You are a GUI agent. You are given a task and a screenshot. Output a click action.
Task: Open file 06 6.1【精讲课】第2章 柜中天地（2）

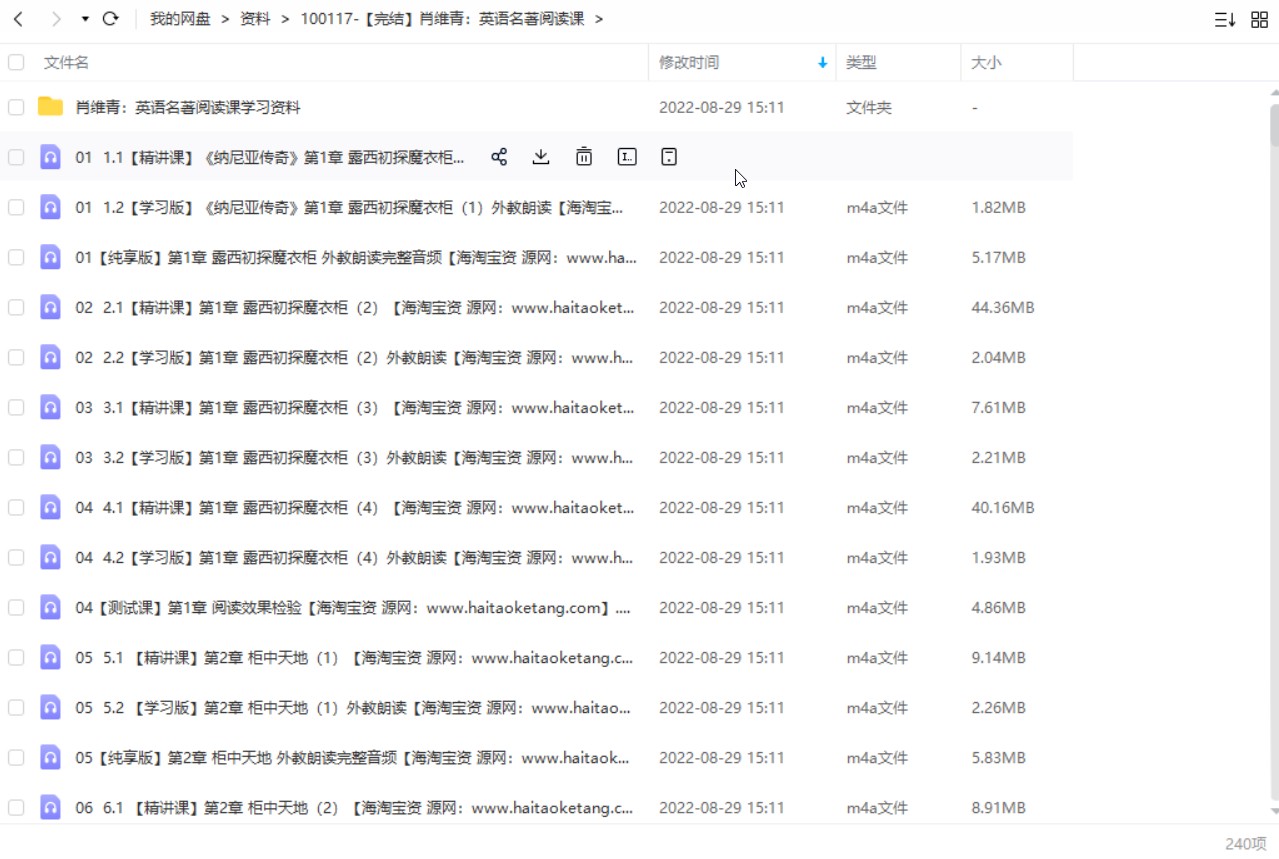(x=355, y=807)
